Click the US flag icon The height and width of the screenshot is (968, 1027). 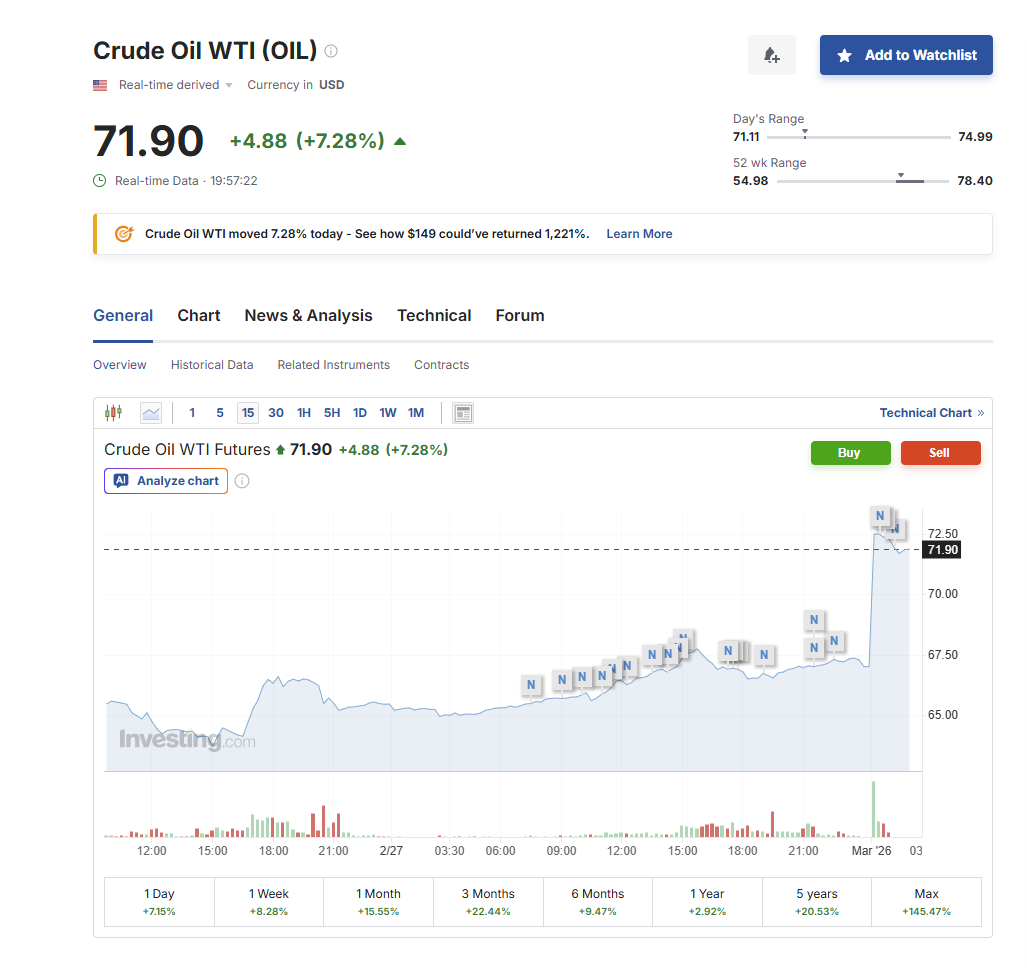[x=100, y=85]
